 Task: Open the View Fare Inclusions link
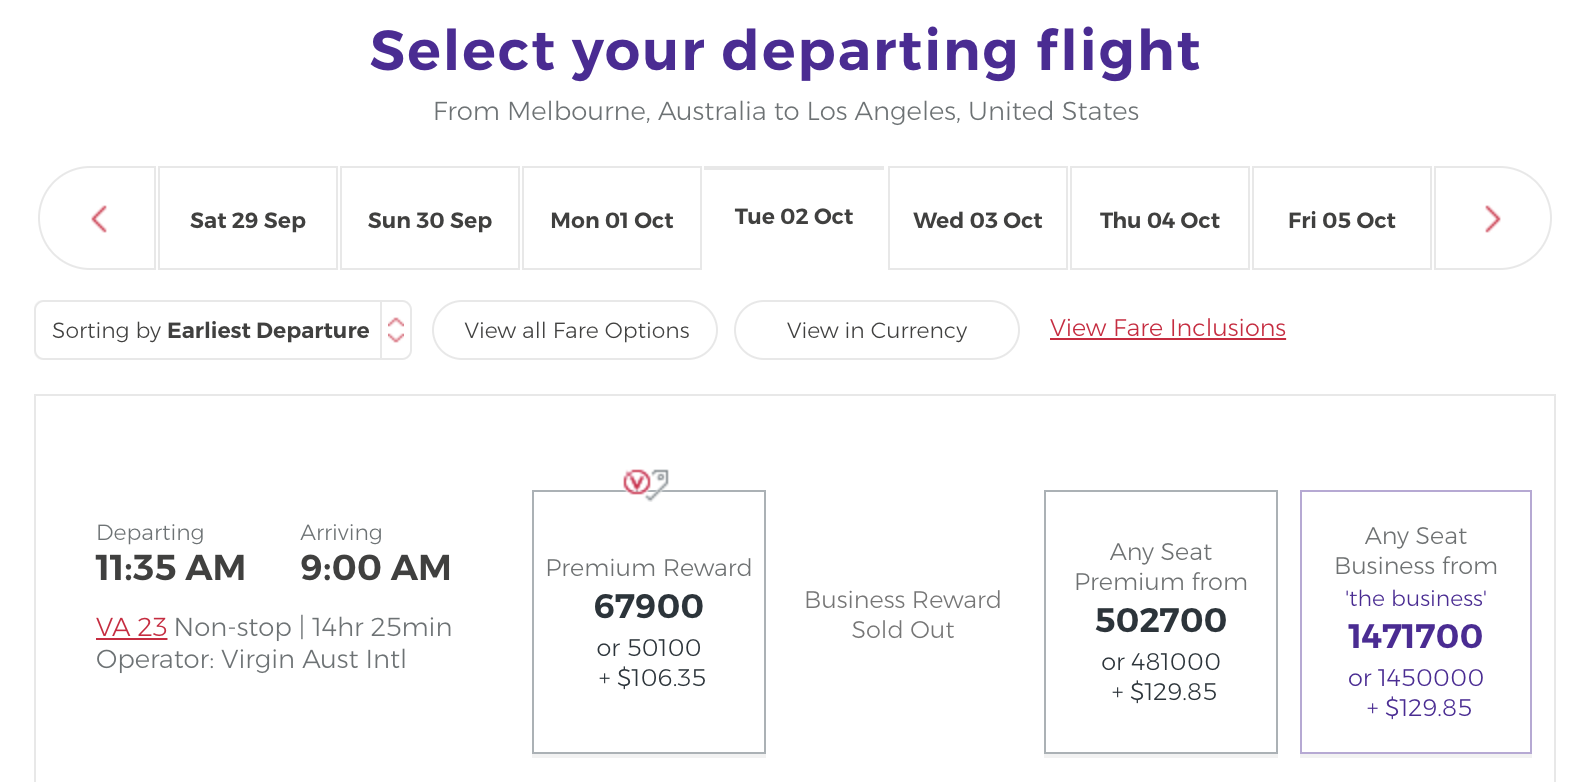coord(1168,328)
